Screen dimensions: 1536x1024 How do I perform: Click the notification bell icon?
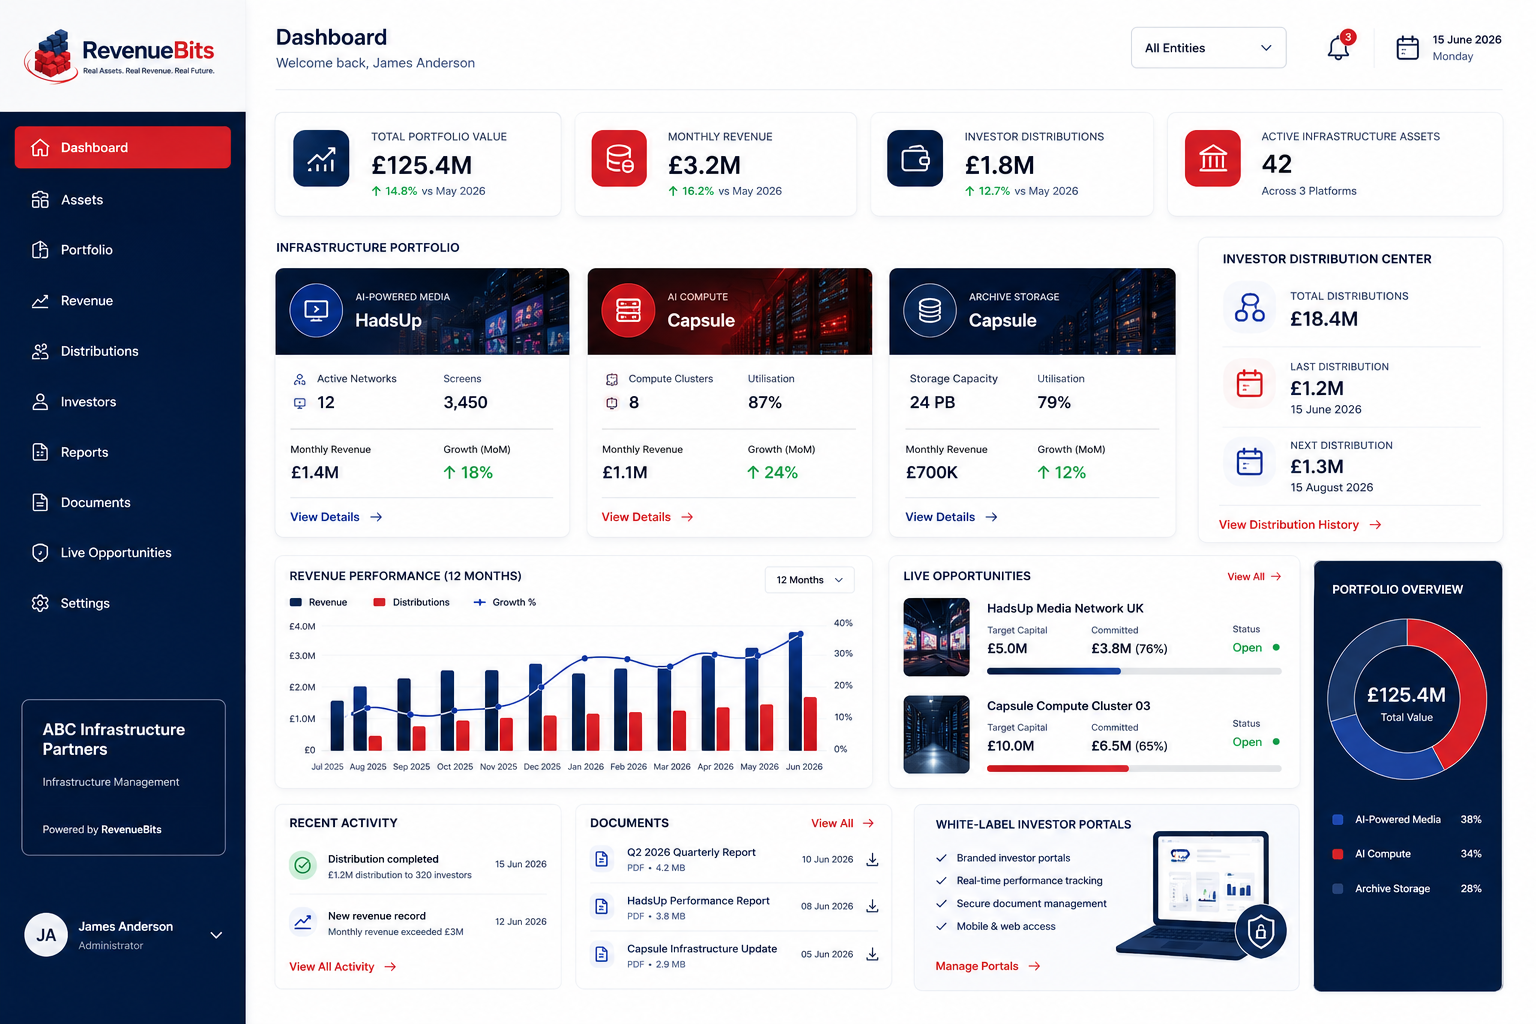coord(1338,48)
